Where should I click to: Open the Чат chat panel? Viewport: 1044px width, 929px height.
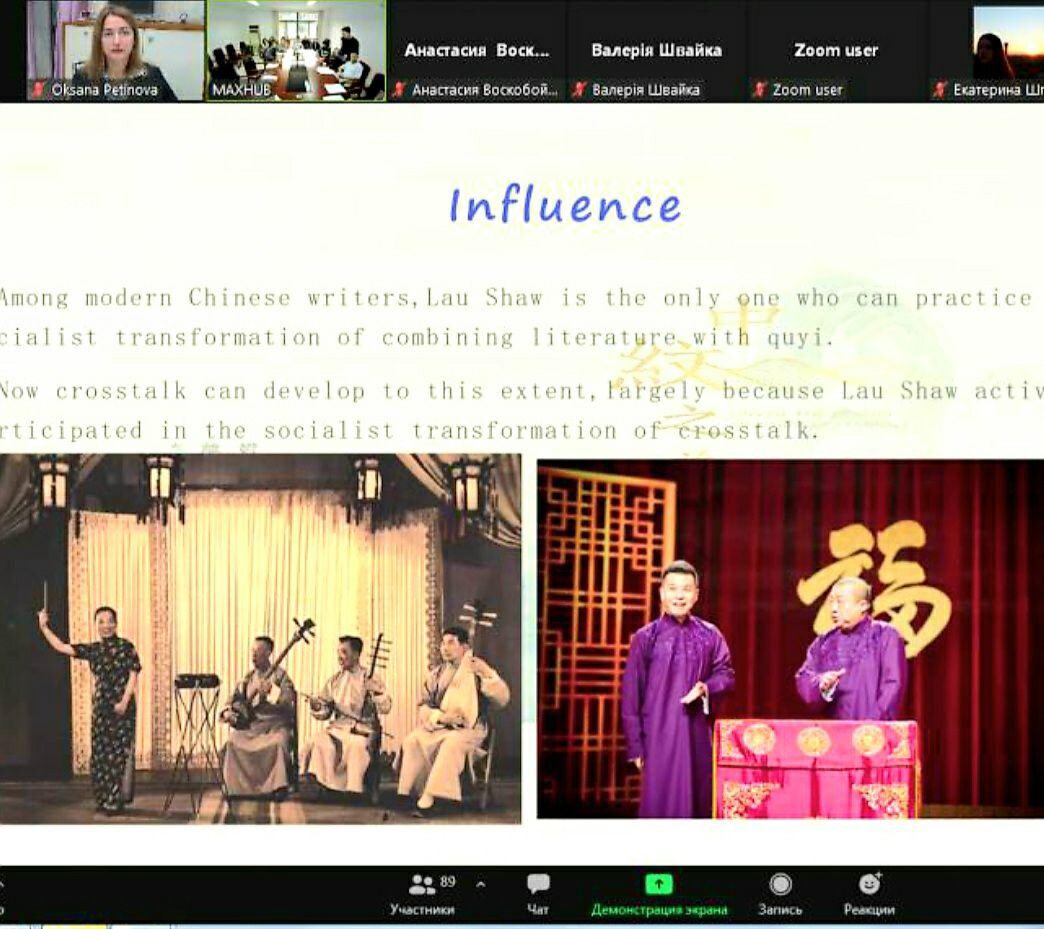(x=538, y=894)
